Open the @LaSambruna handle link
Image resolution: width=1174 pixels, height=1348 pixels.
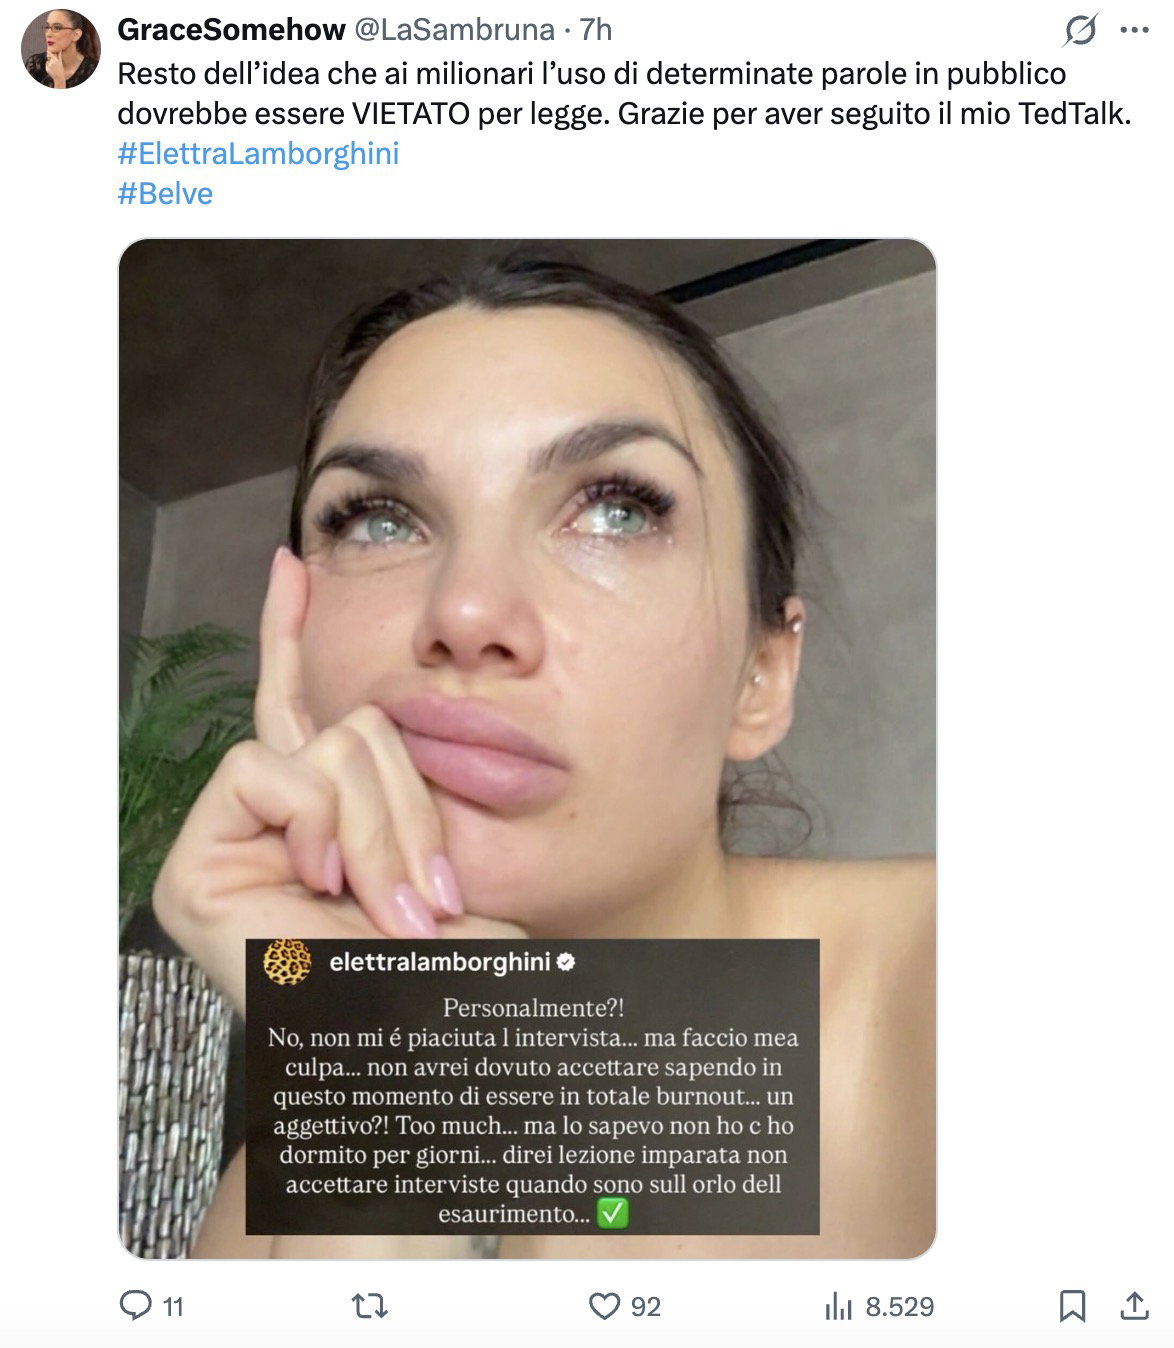[454, 30]
